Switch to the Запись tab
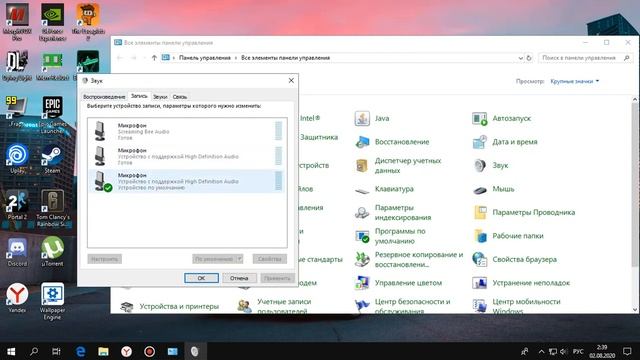The image size is (640, 360). point(139,96)
